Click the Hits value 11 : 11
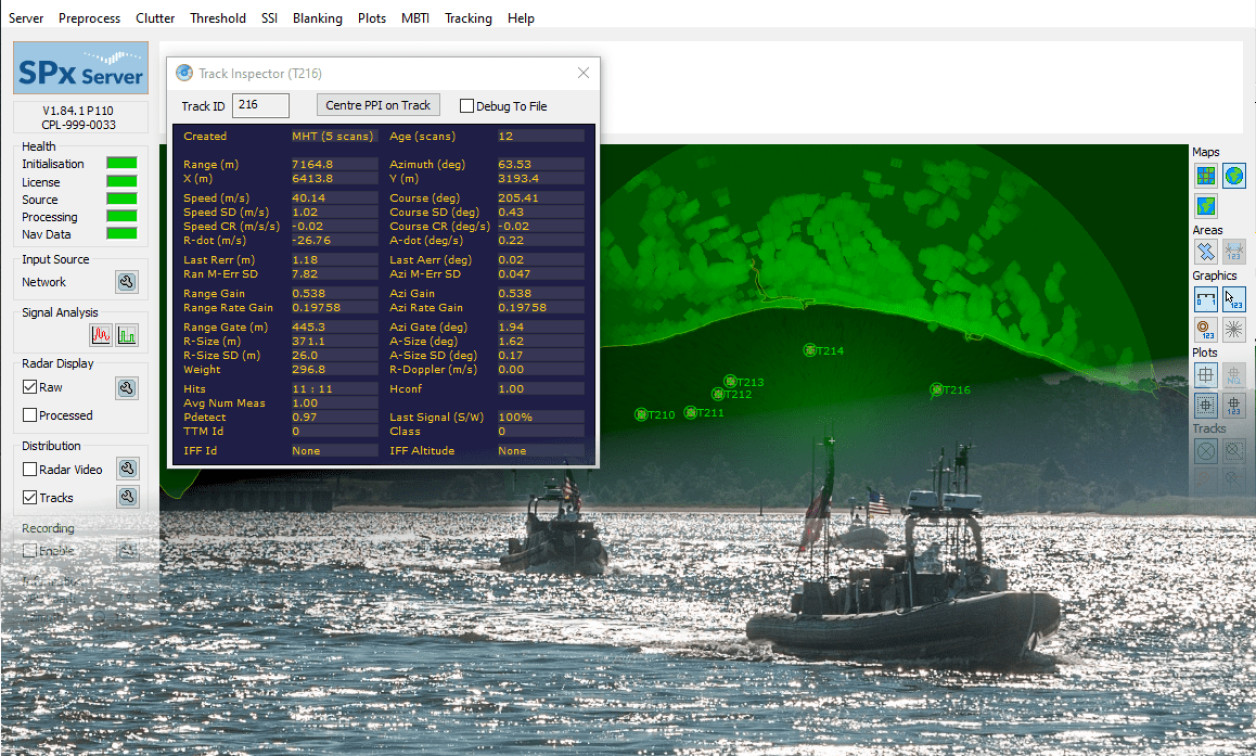 [x=334, y=389]
